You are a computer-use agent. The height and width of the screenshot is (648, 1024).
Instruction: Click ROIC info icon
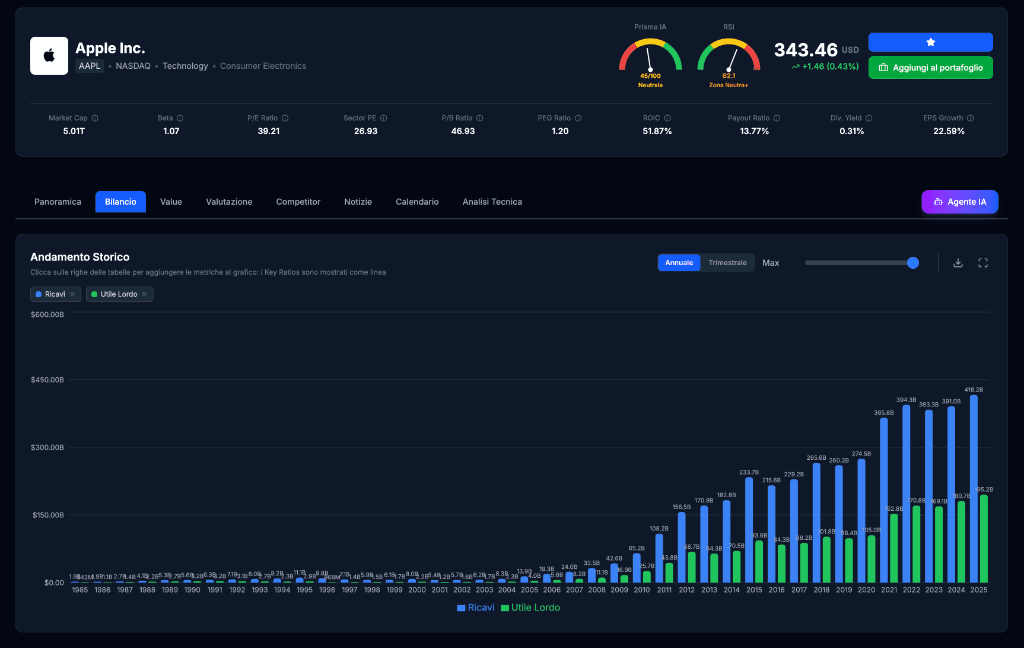(x=667, y=118)
